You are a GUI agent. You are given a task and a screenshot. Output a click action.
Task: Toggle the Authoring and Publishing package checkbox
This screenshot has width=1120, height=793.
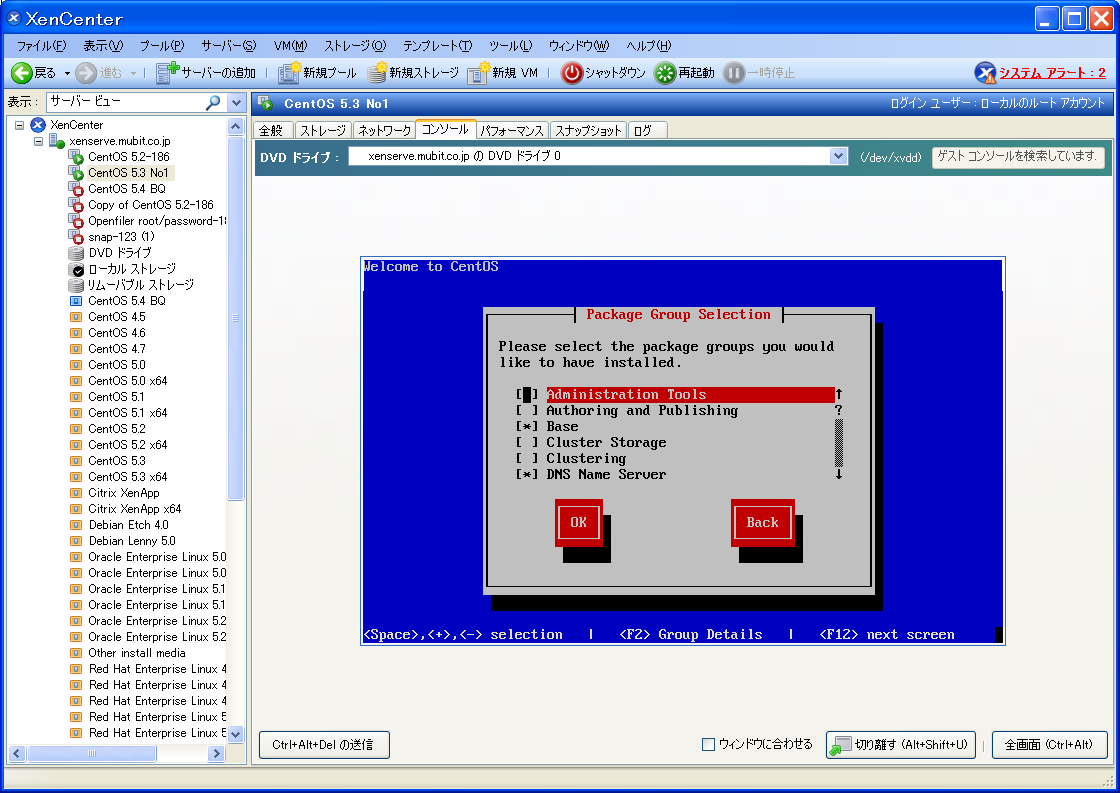527,411
